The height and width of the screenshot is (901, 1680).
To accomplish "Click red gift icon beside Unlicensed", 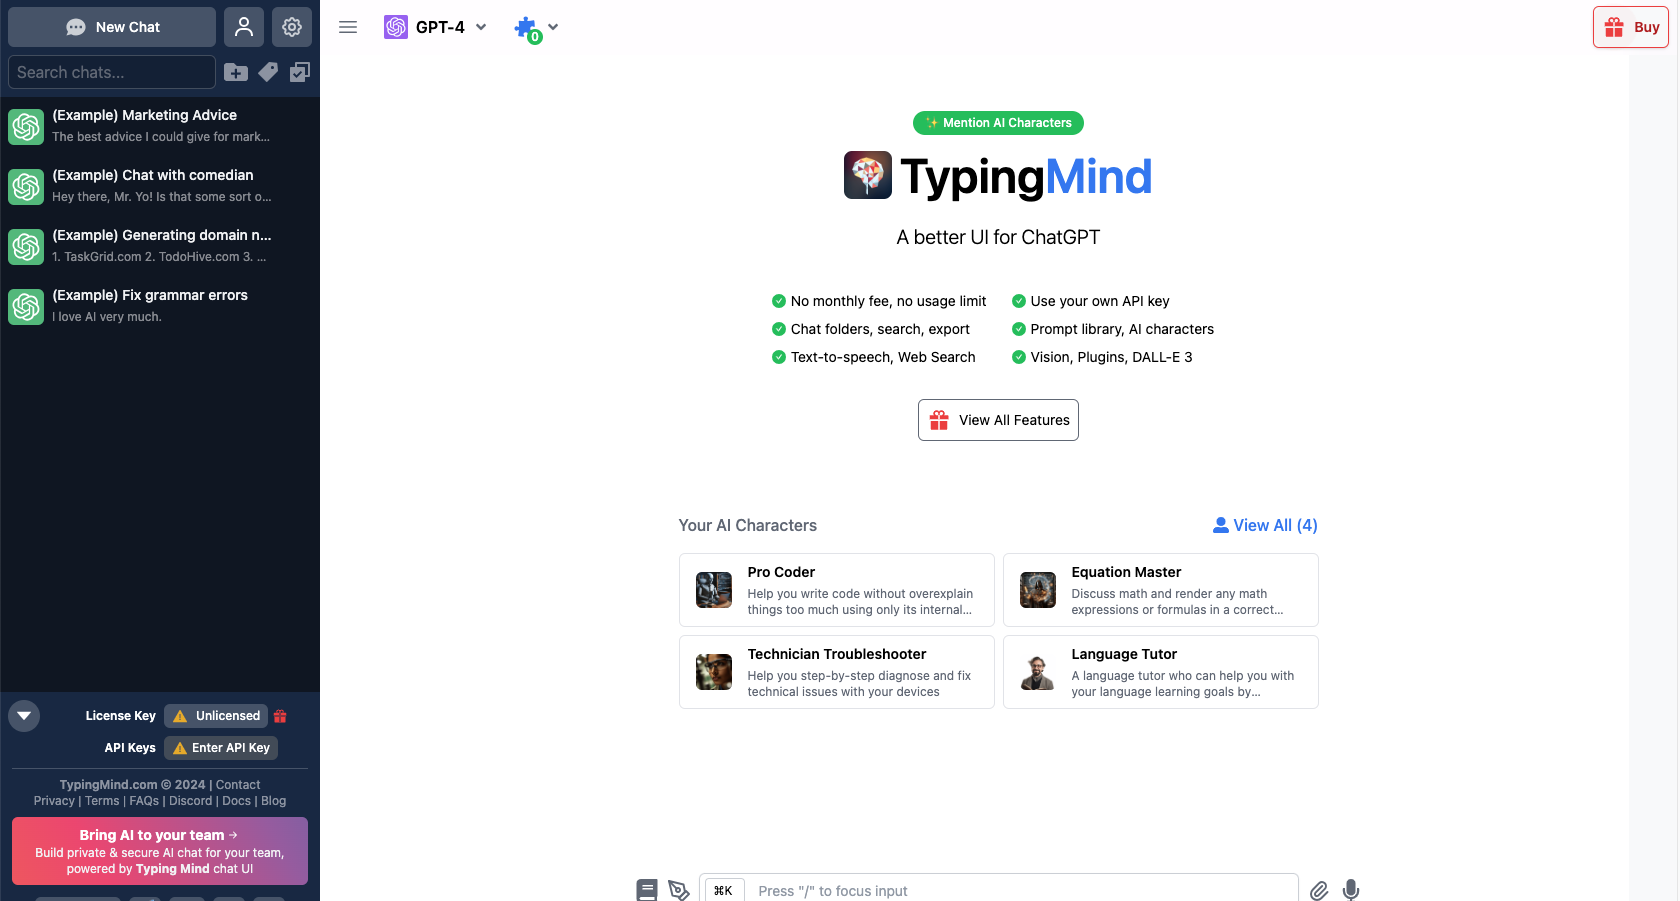I will pos(280,716).
